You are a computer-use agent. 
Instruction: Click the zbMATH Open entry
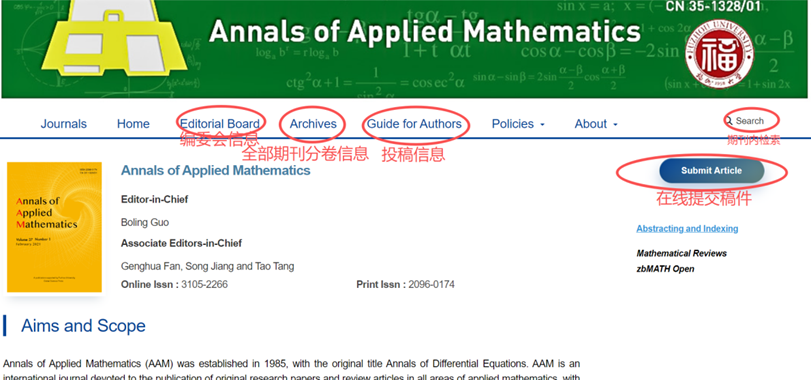tap(665, 269)
